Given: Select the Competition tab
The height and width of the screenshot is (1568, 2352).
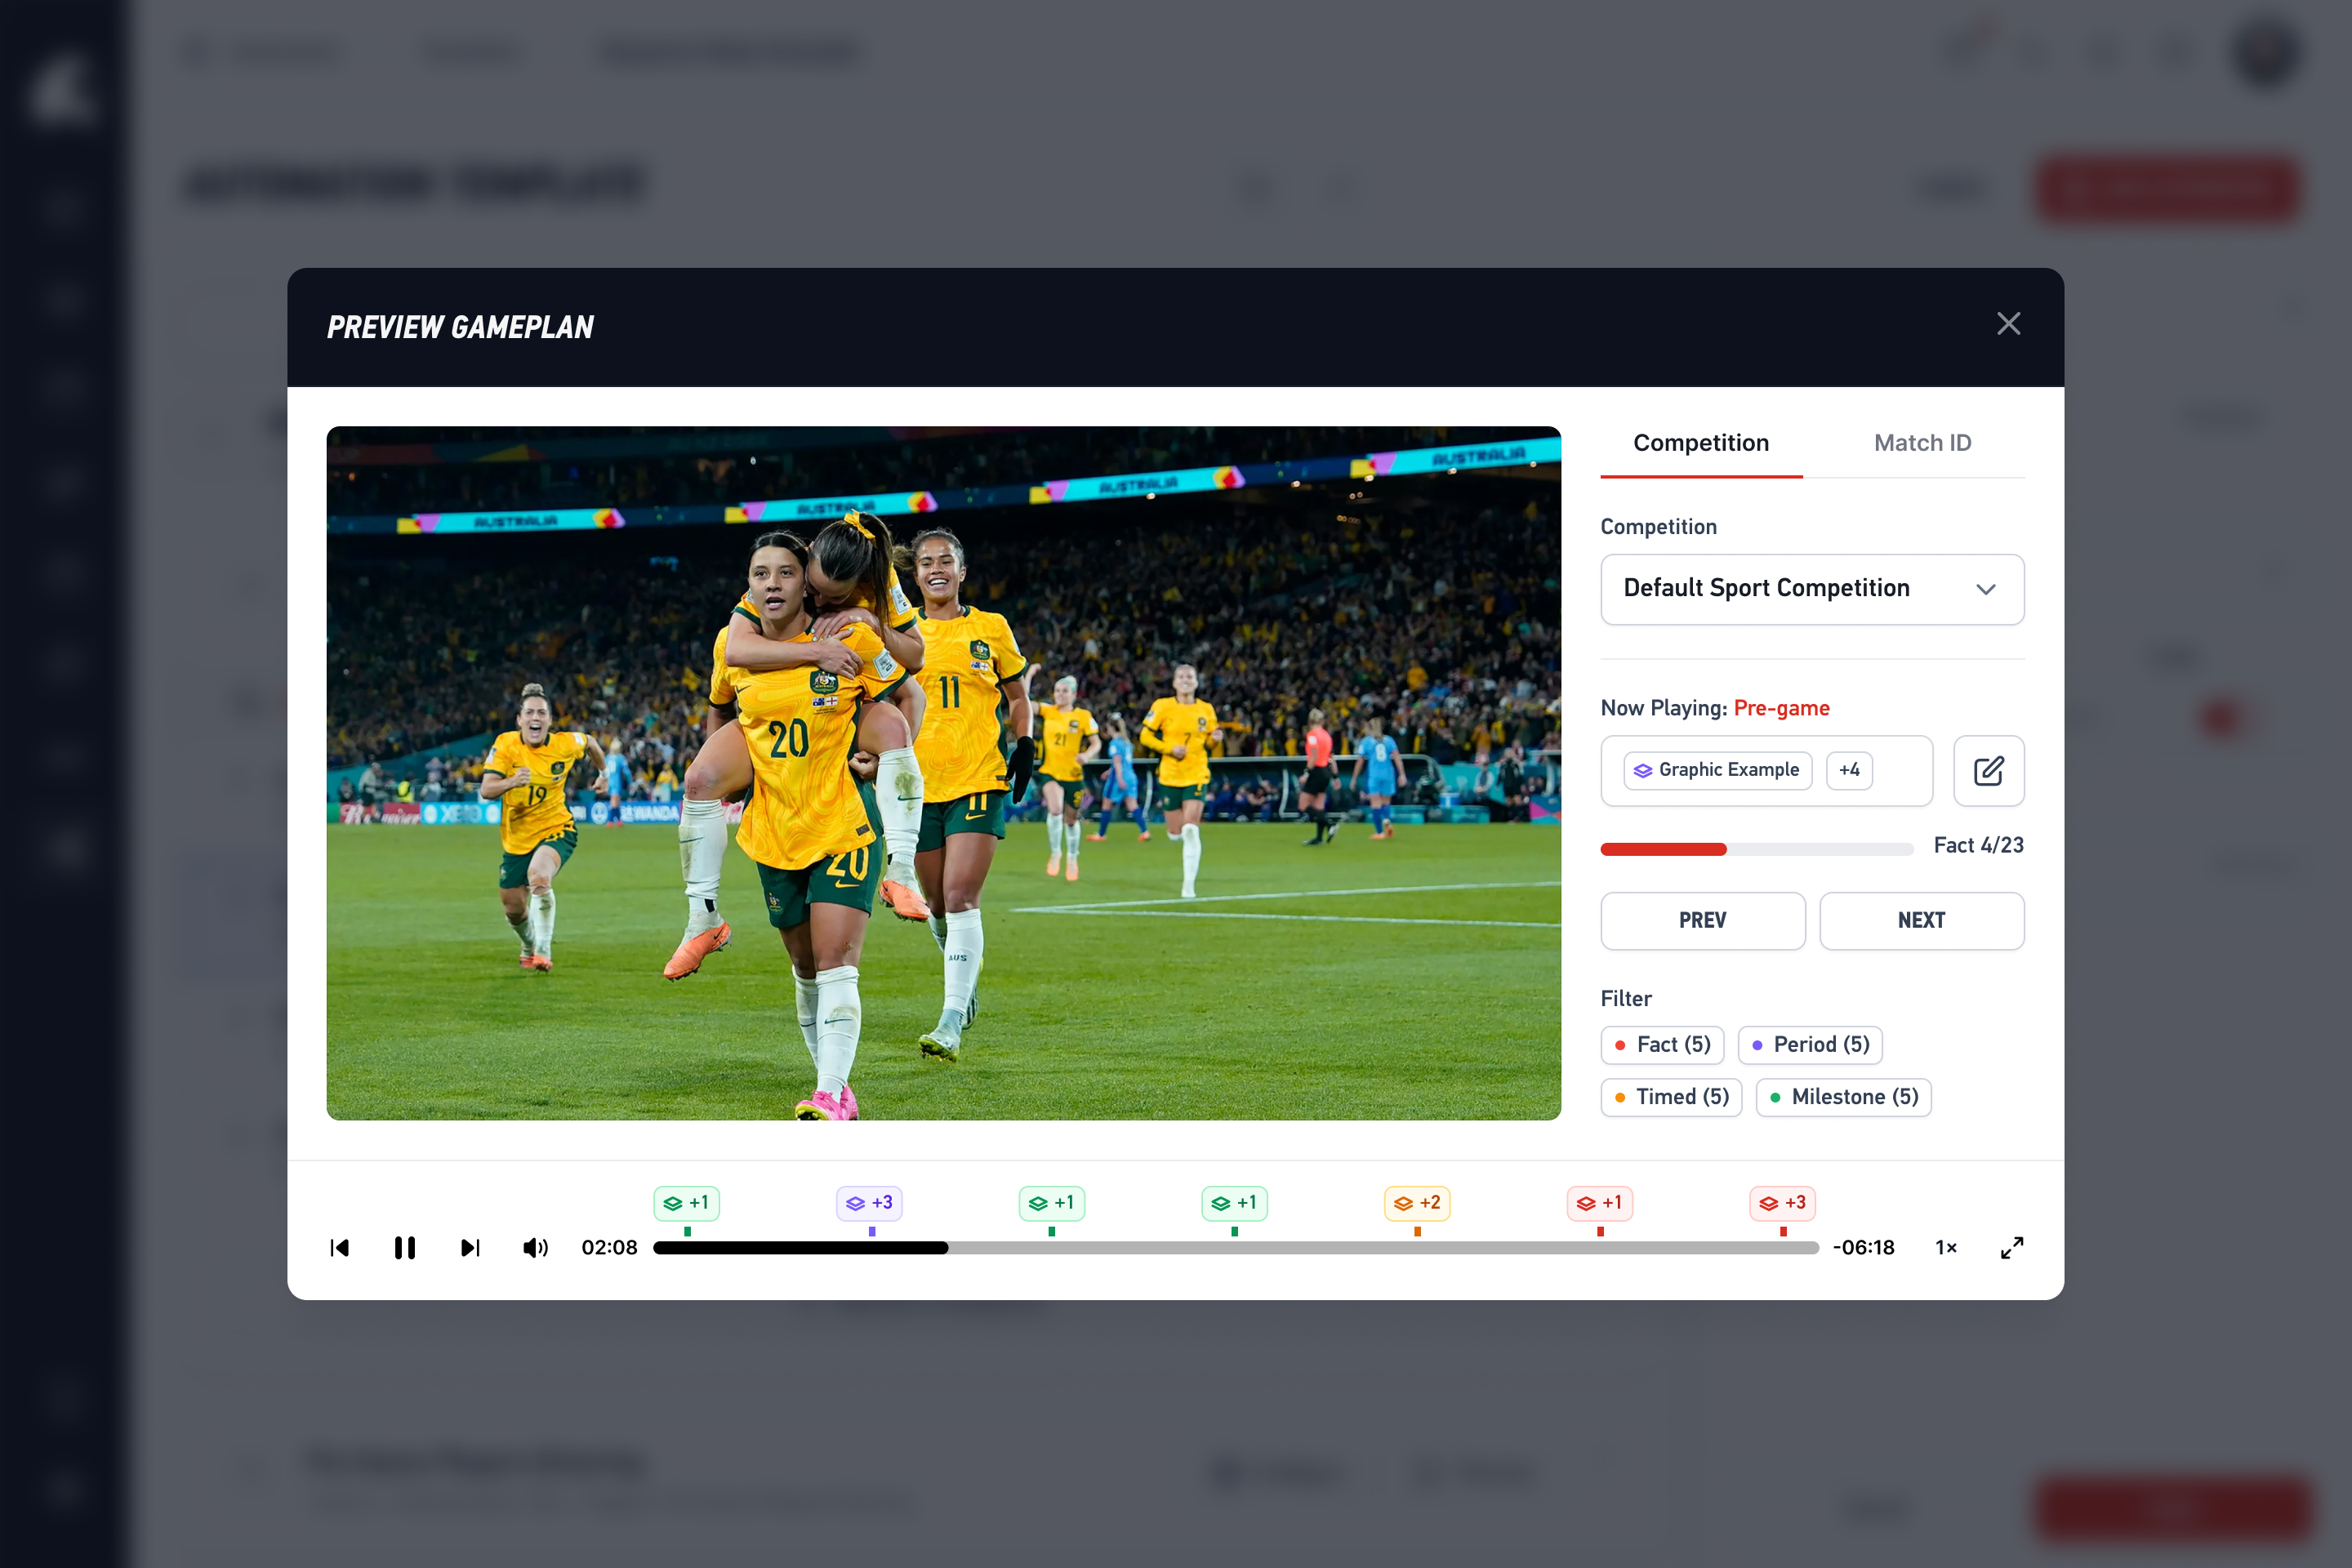Looking at the screenshot, I should (x=1701, y=443).
